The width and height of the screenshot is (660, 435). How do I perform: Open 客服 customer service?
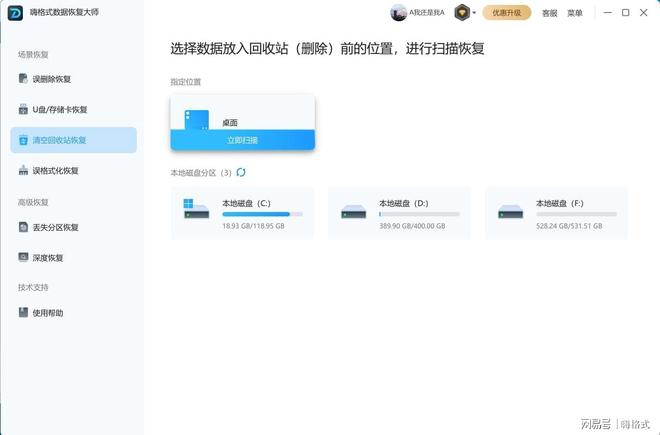pos(549,13)
